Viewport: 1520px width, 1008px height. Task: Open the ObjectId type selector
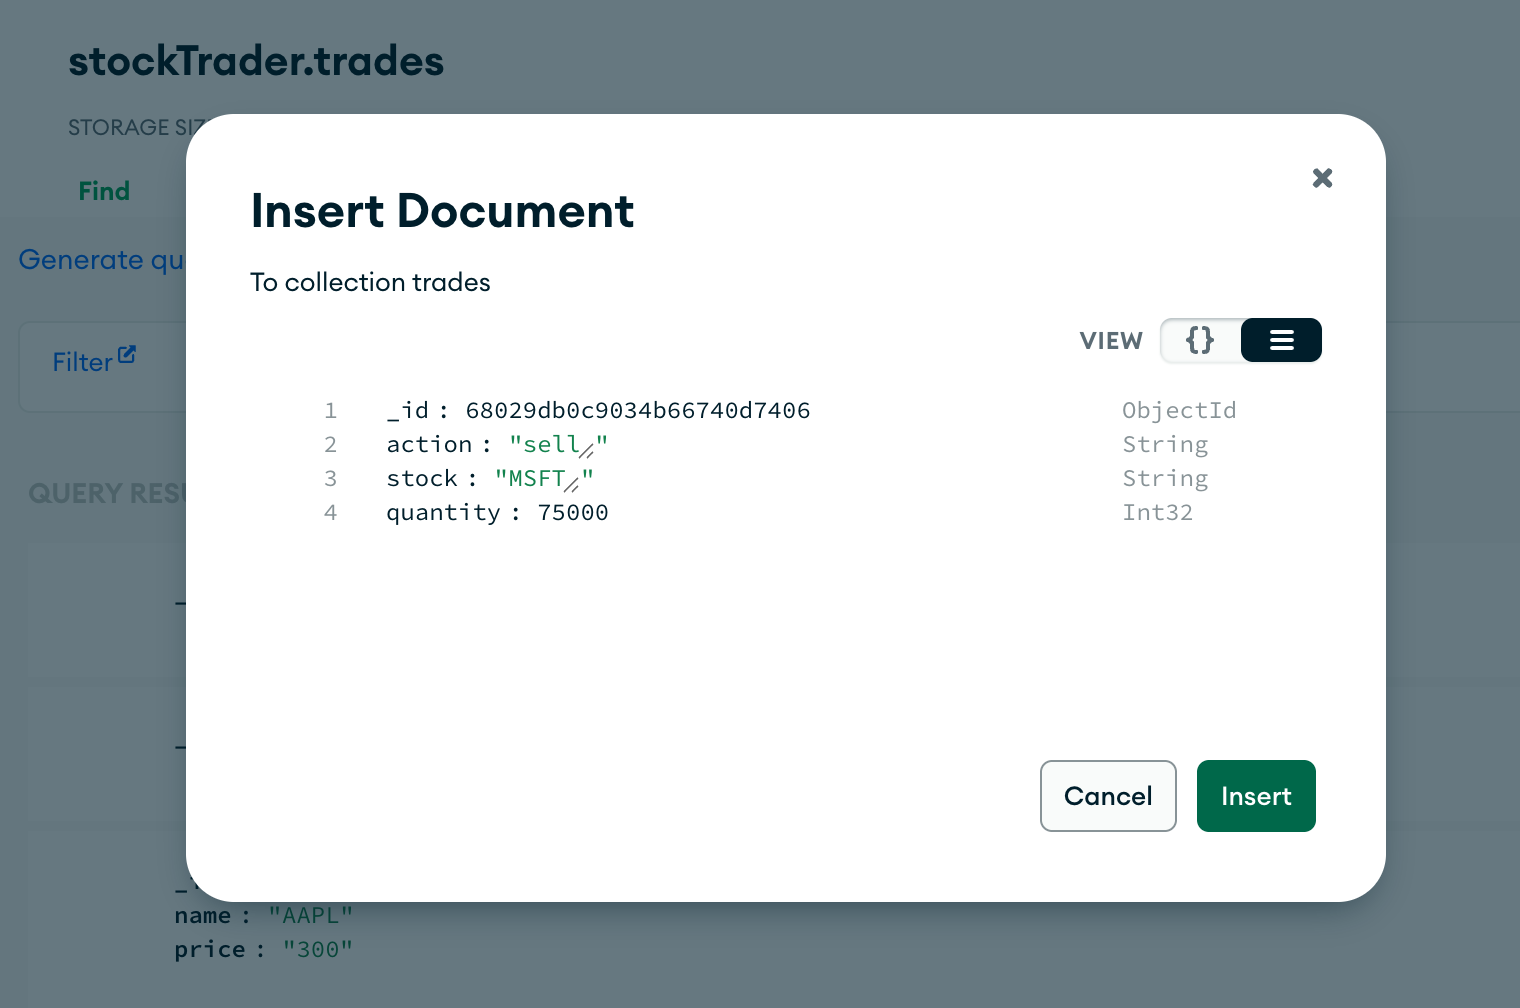[1179, 410]
